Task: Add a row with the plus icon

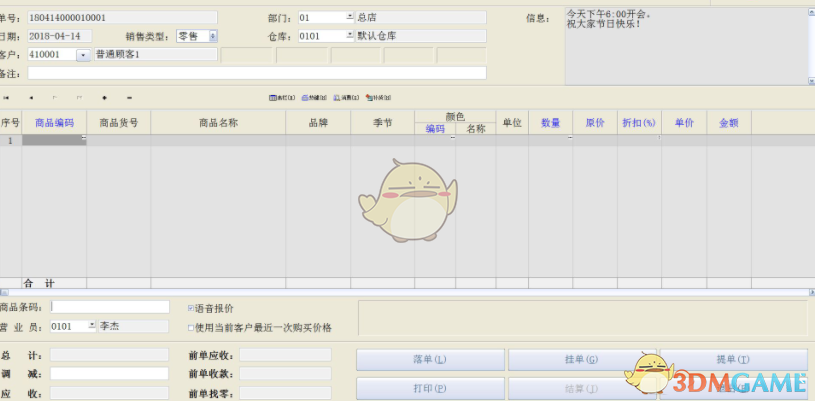Action: (x=104, y=97)
